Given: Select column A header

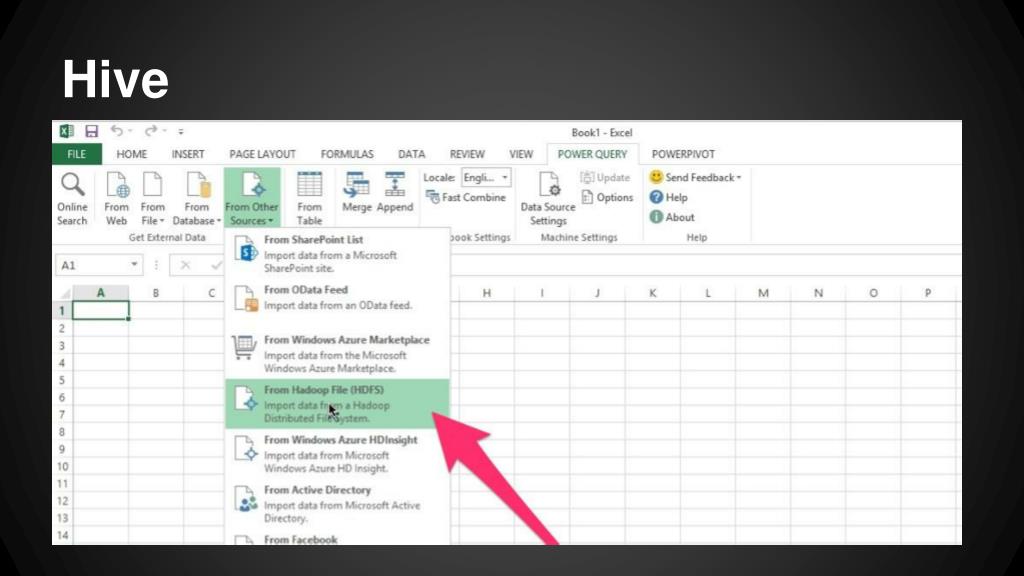Looking at the screenshot, I should tap(101, 293).
